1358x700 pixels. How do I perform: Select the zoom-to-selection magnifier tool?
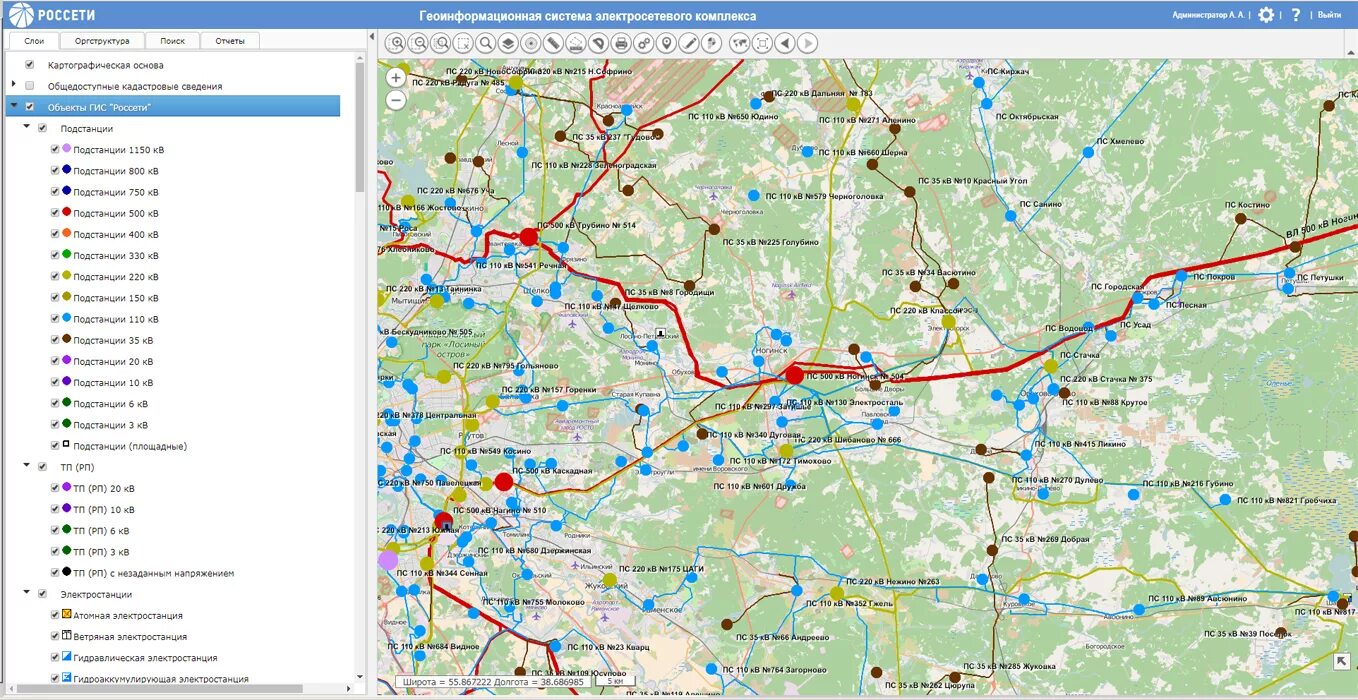coord(441,43)
